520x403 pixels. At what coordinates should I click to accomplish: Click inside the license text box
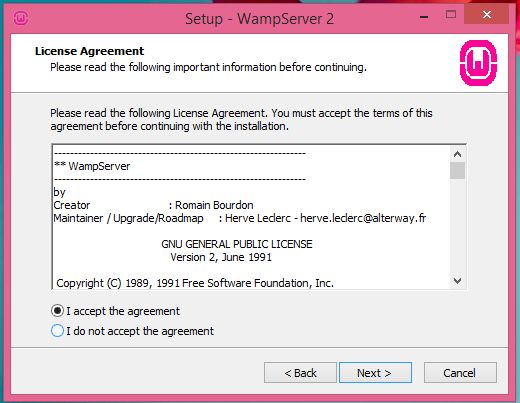click(x=251, y=217)
